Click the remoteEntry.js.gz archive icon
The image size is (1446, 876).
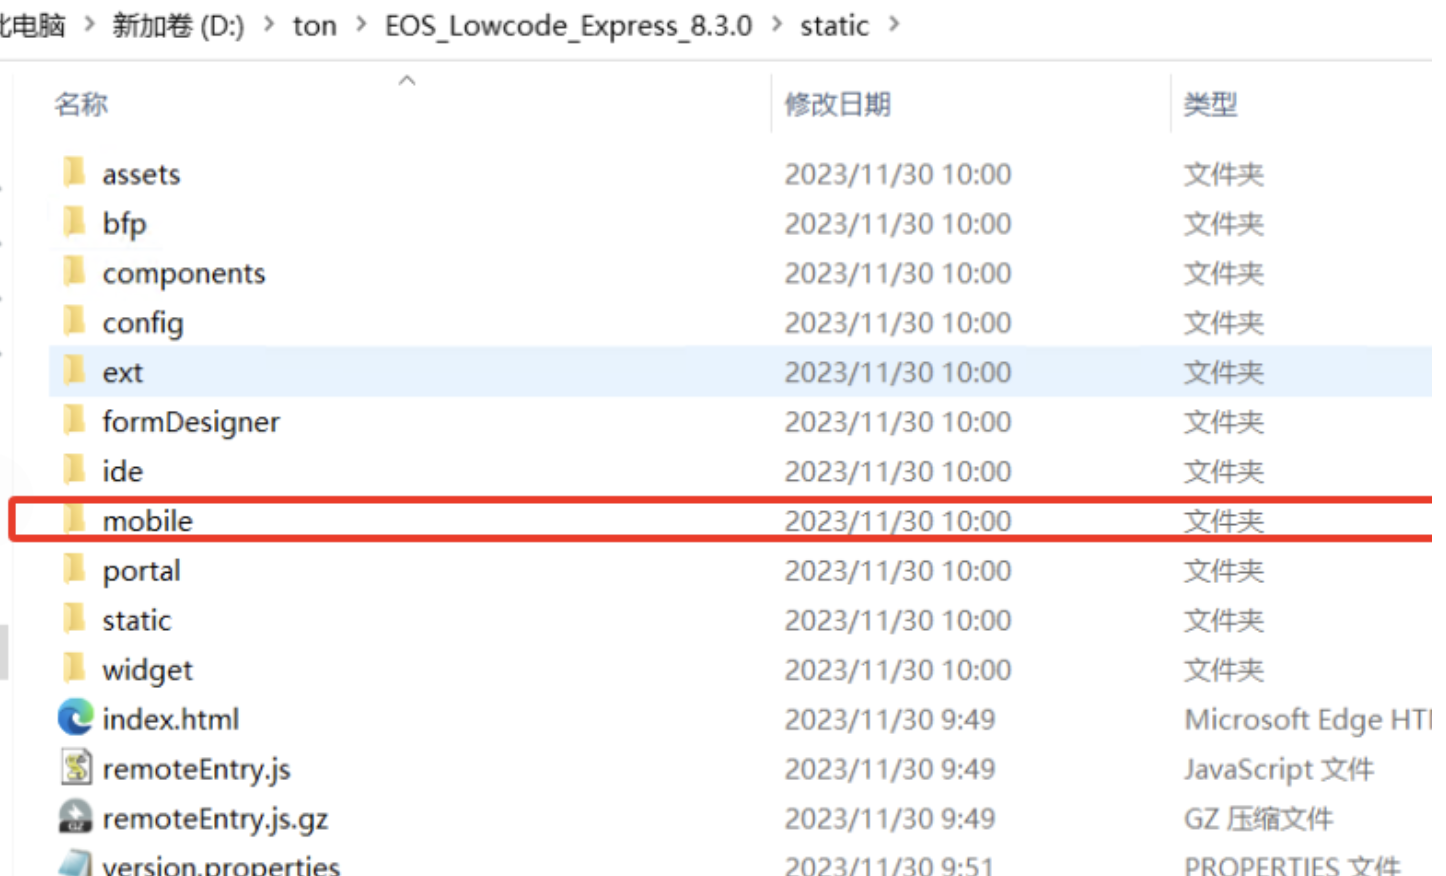point(75,817)
